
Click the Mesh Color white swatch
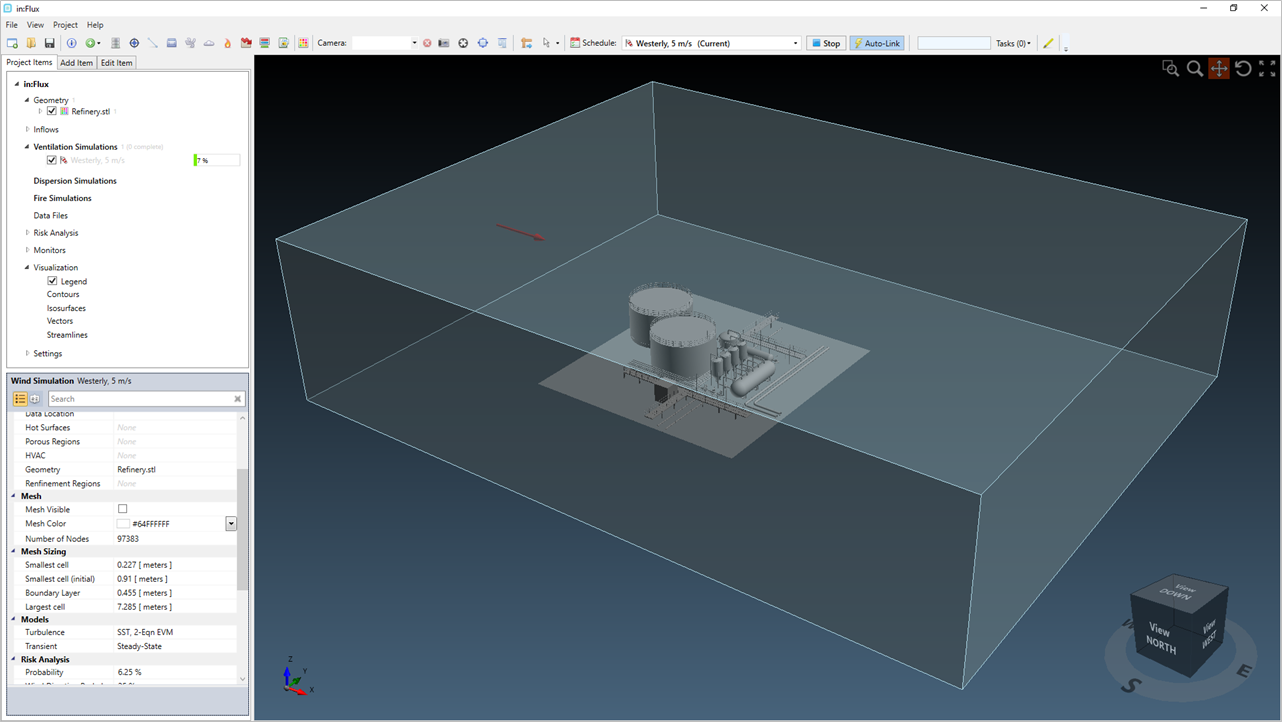click(123, 523)
